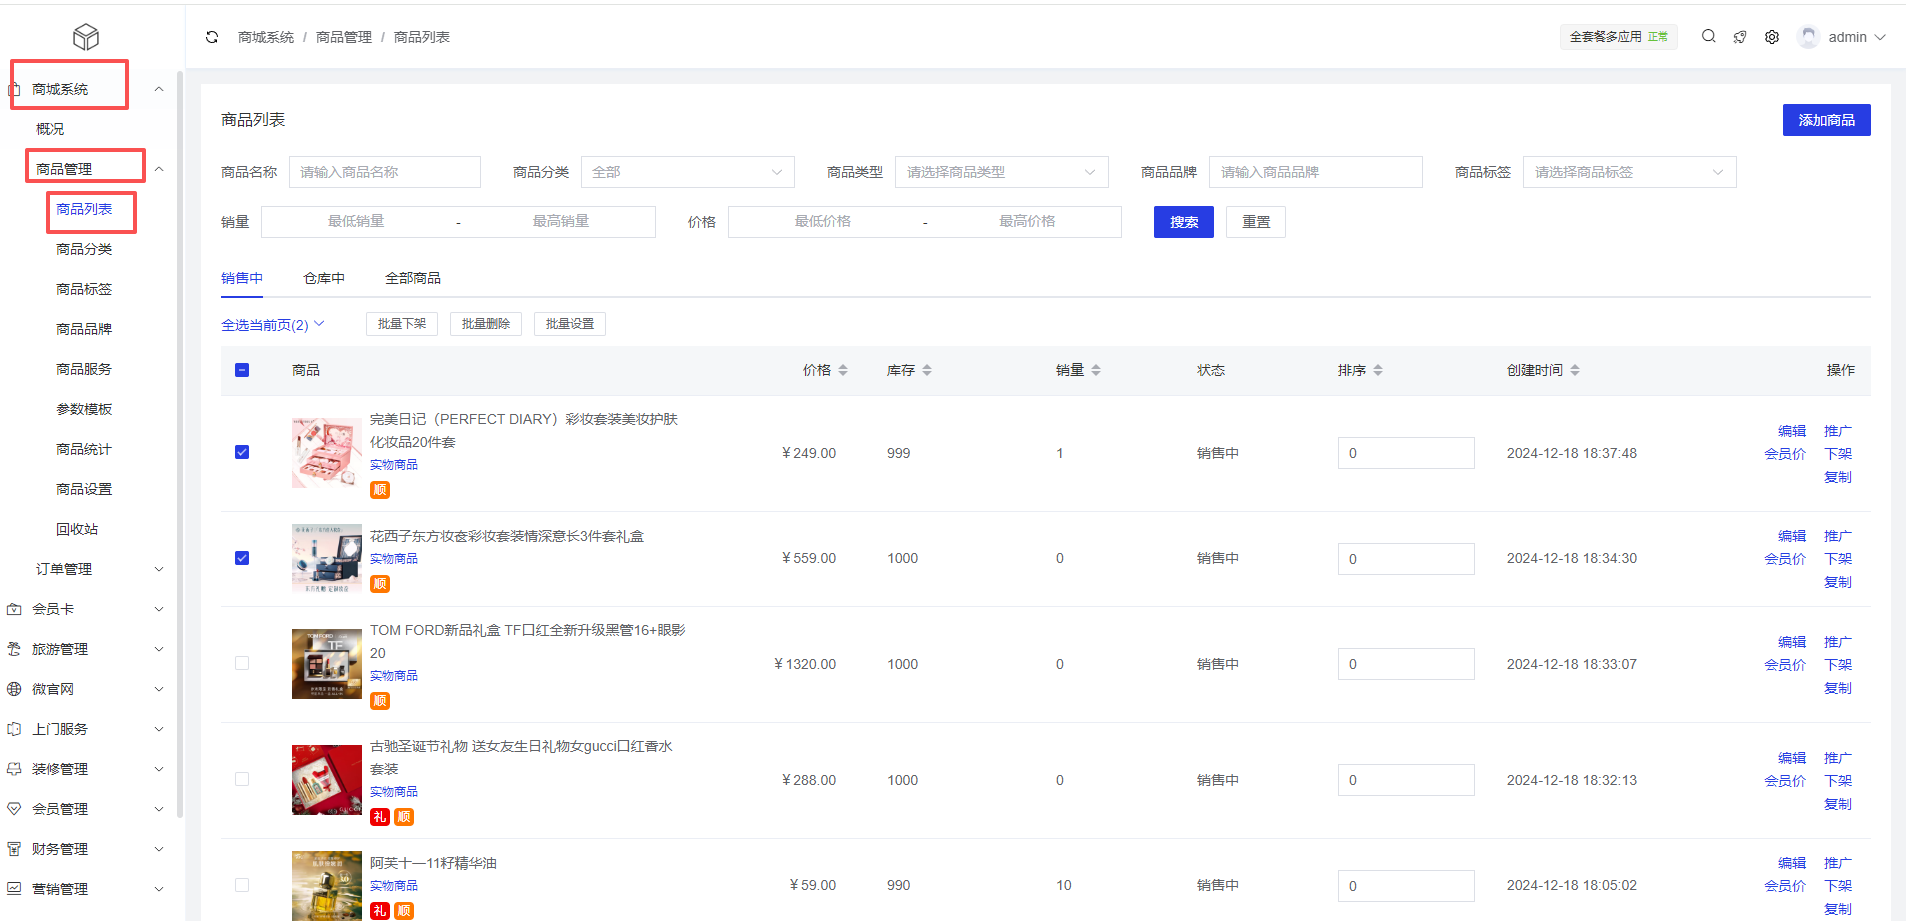Open 商品分类 in the sidebar
This screenshot has width=1906, height=921.
pyautogui.click(x=84, y=249)
